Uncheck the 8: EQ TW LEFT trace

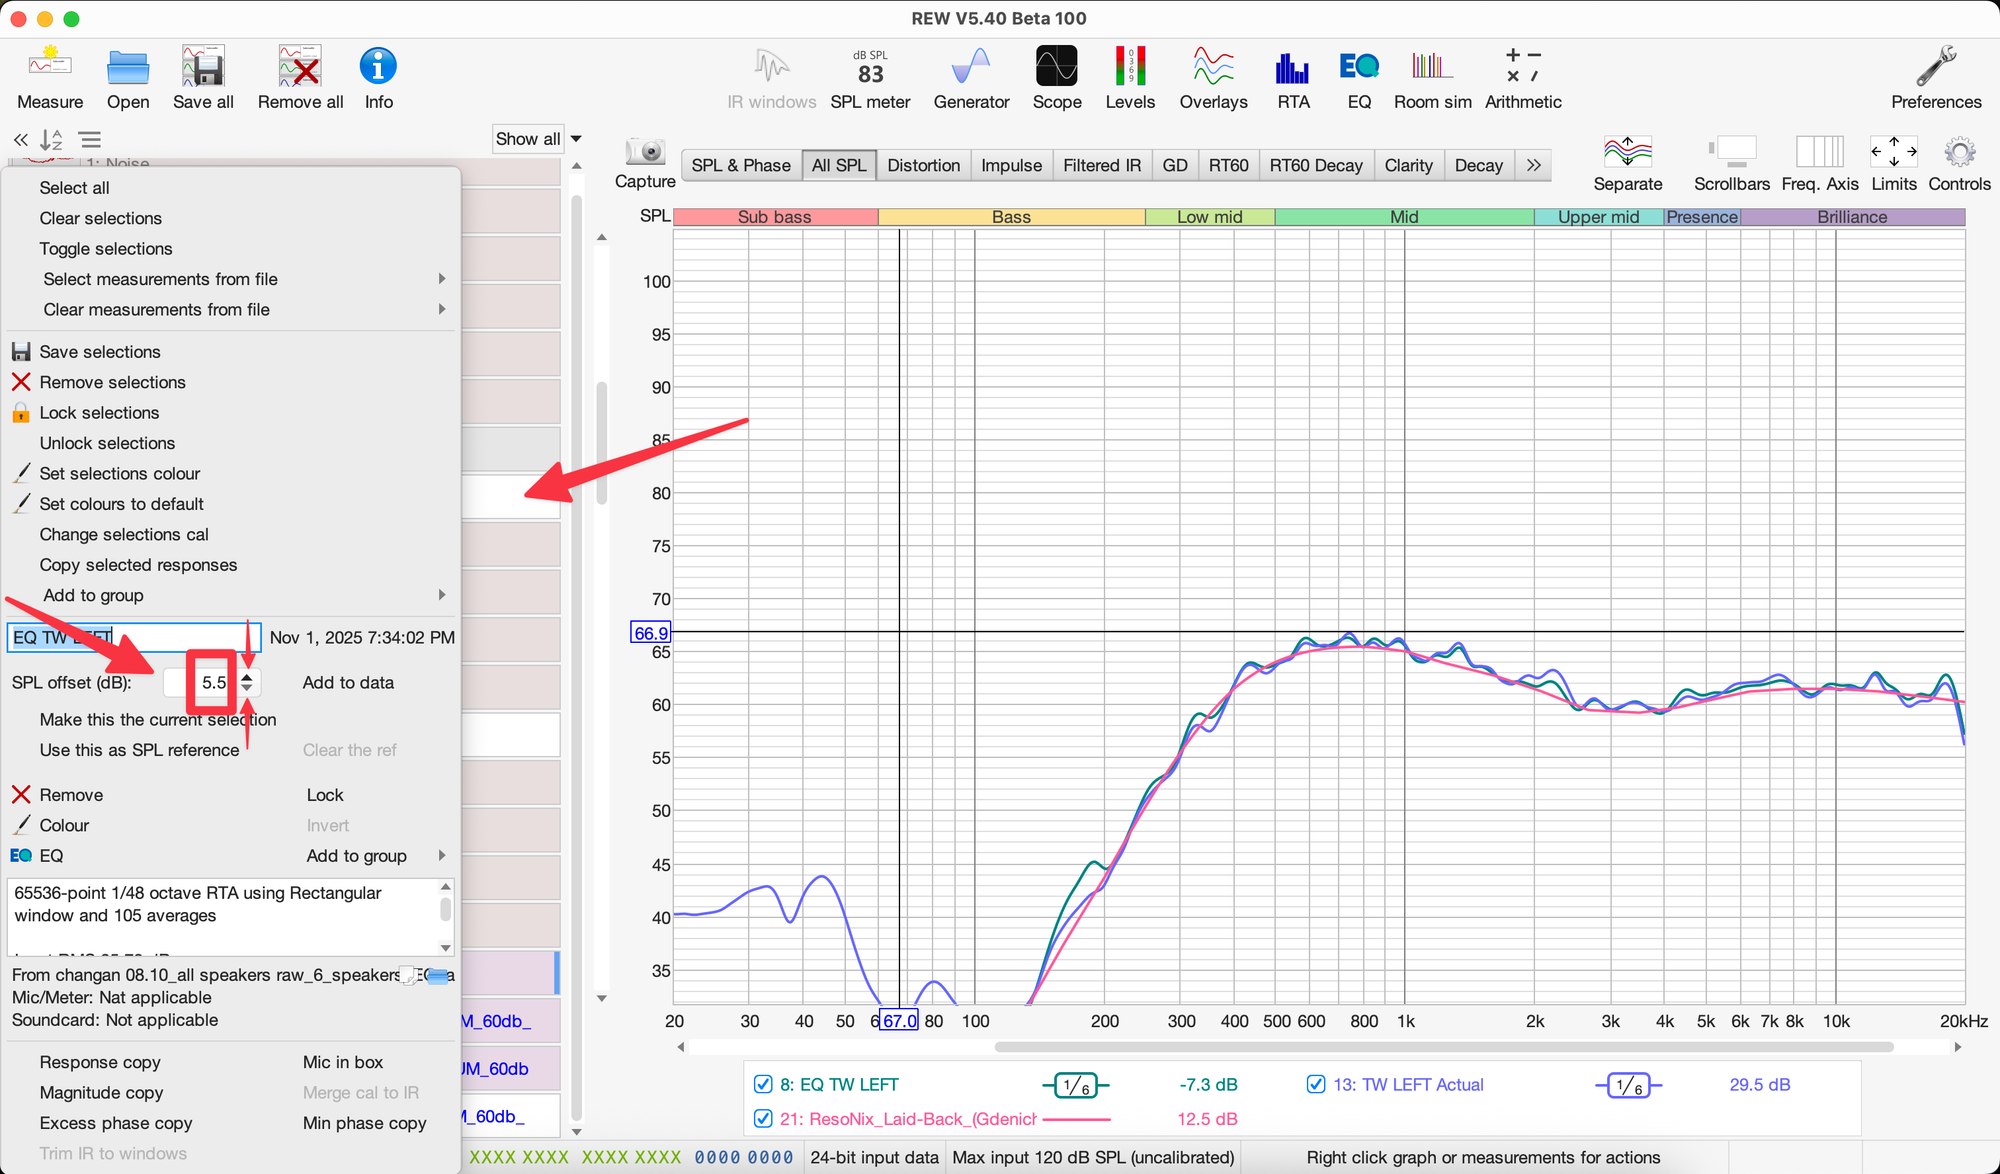click(x=763, y=1084)
